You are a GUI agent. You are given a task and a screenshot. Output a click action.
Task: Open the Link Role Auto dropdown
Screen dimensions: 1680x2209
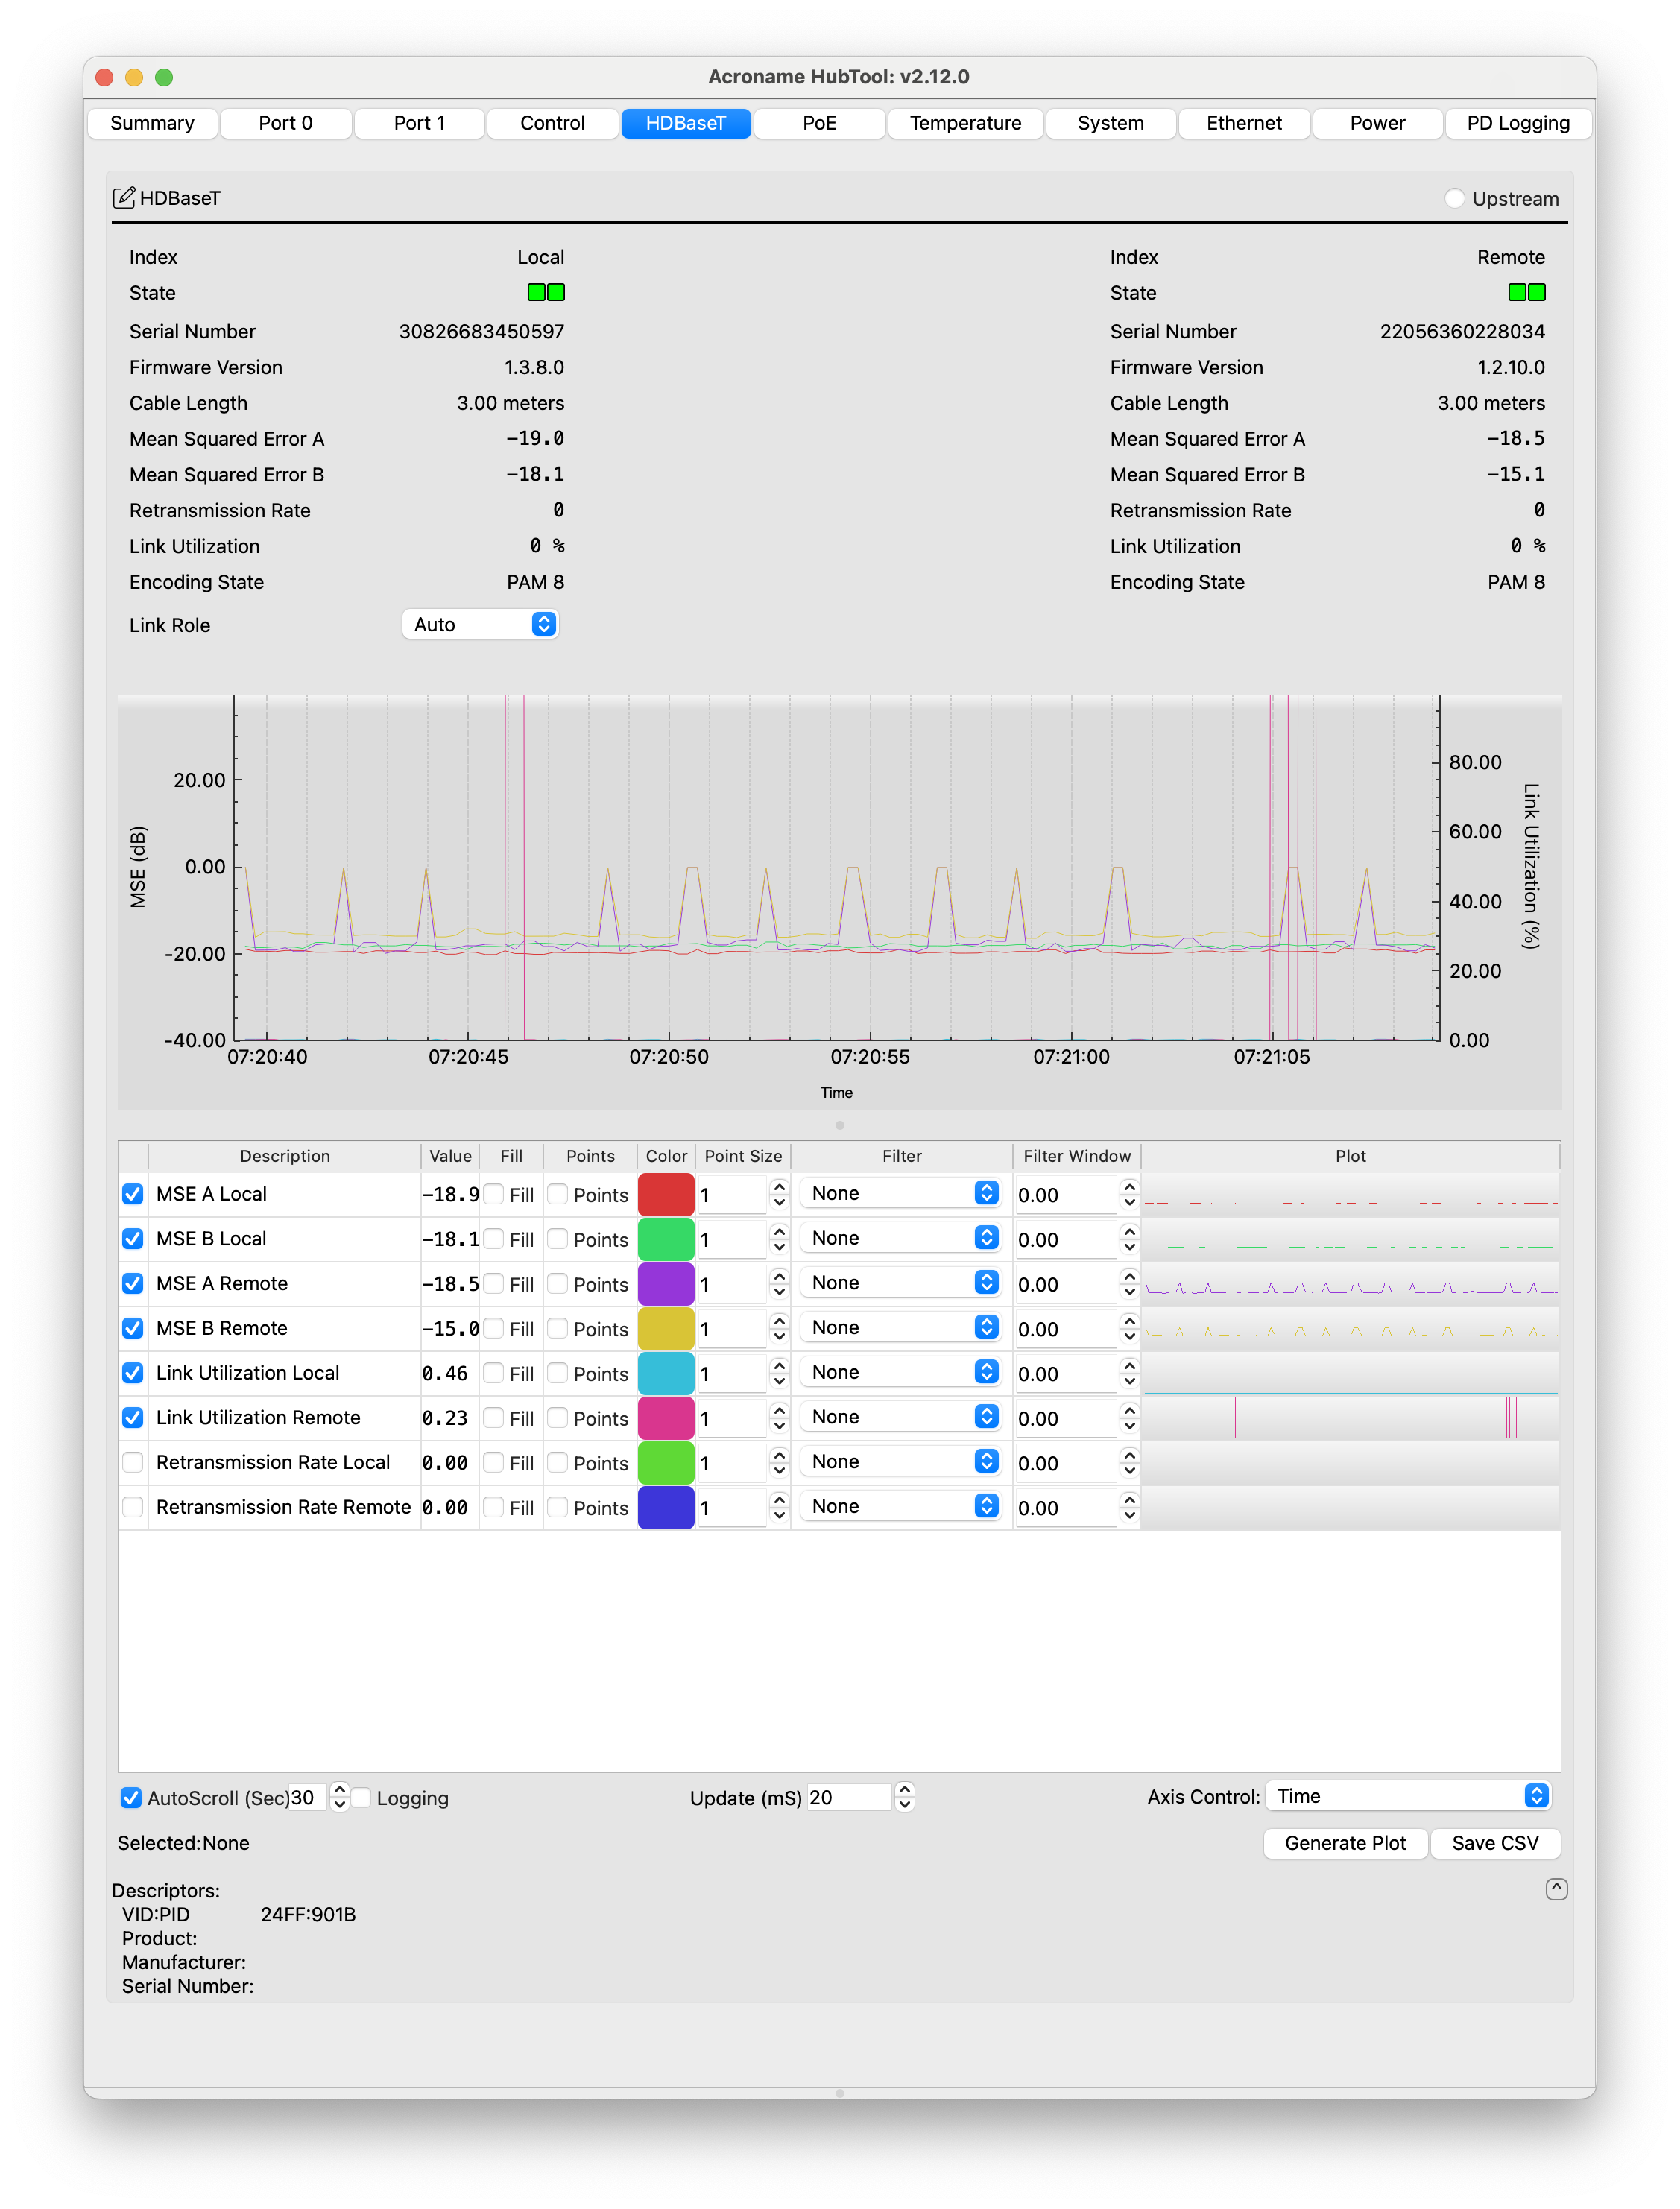[x=480, y=624]
